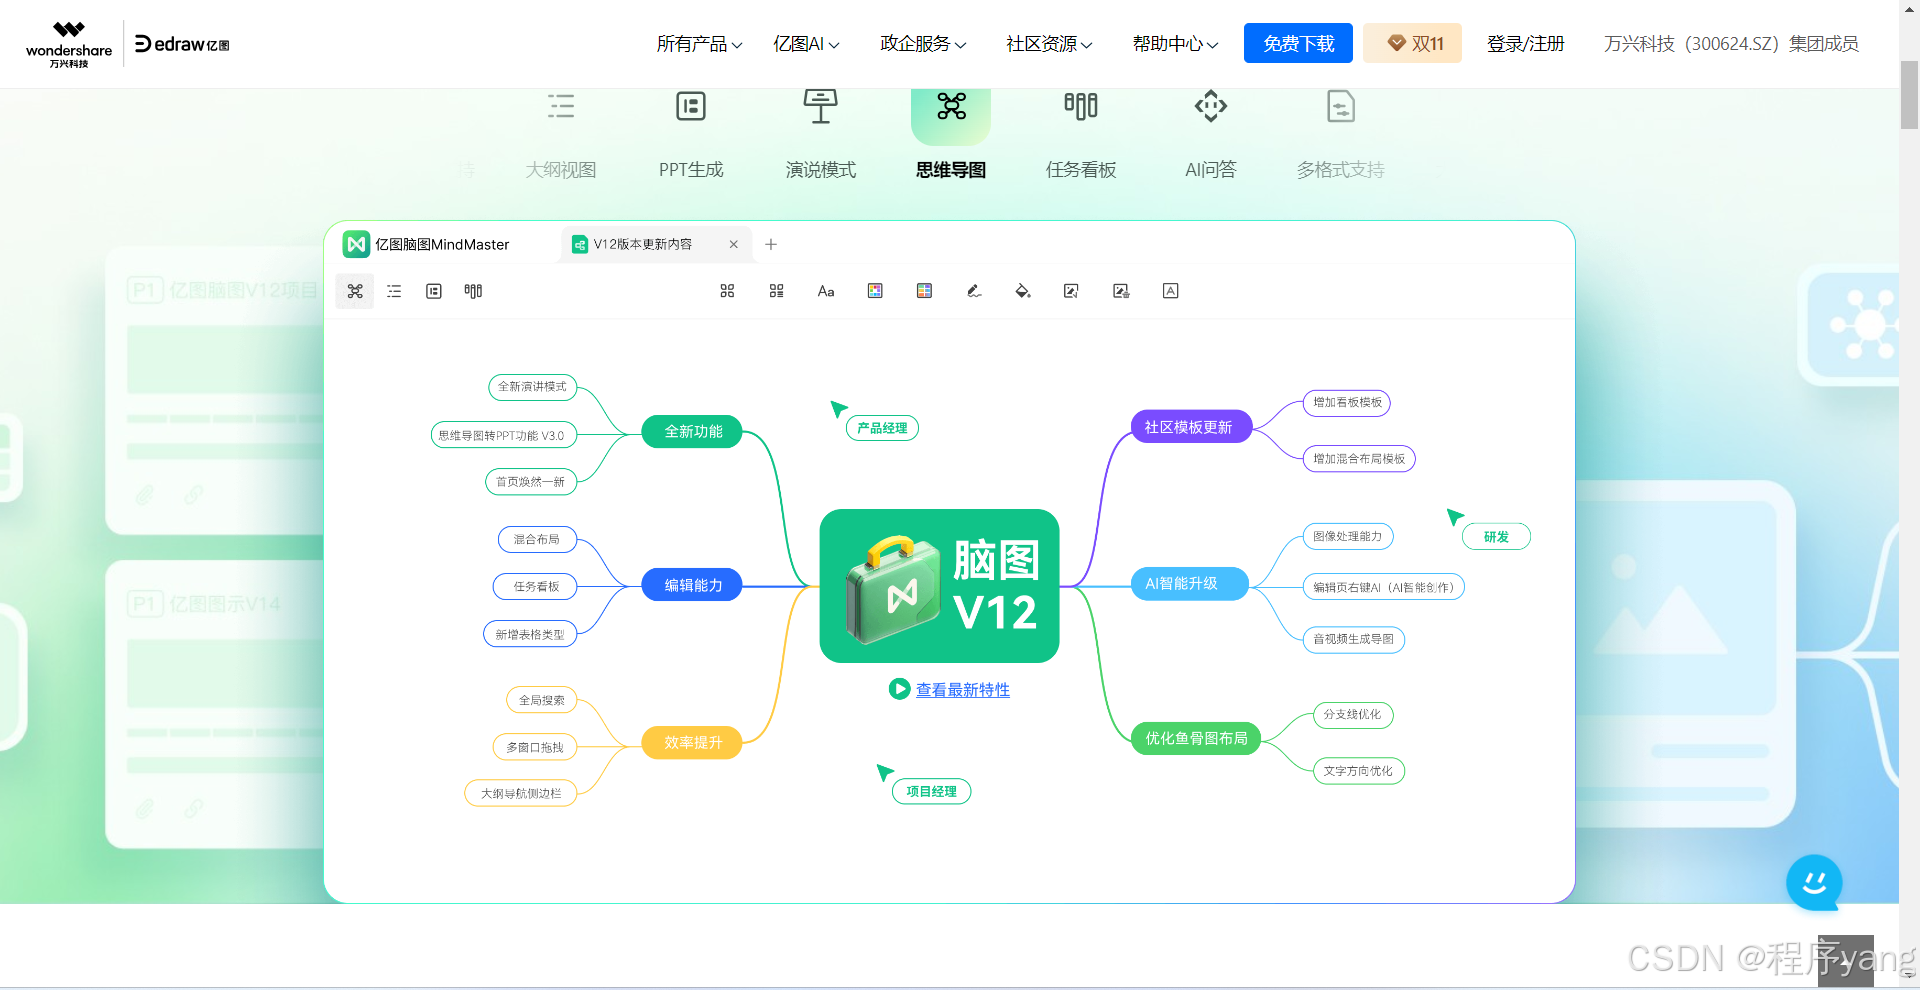Click 万兴科技 (300624.SZ) 集团成员 text

point(1731,44)
